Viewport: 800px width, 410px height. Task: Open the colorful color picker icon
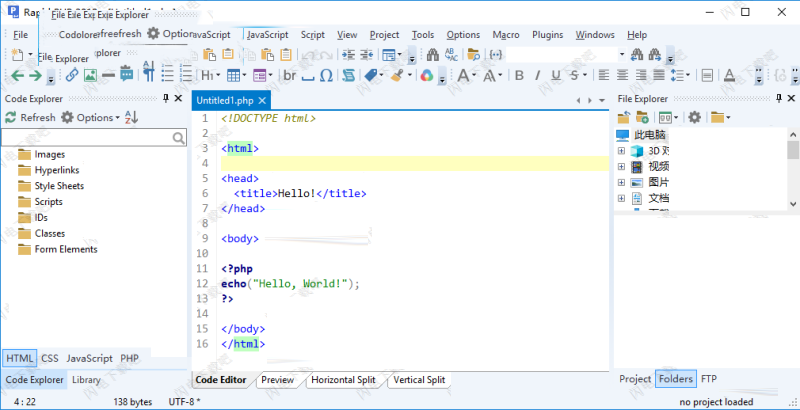click(x=427, y=75)
